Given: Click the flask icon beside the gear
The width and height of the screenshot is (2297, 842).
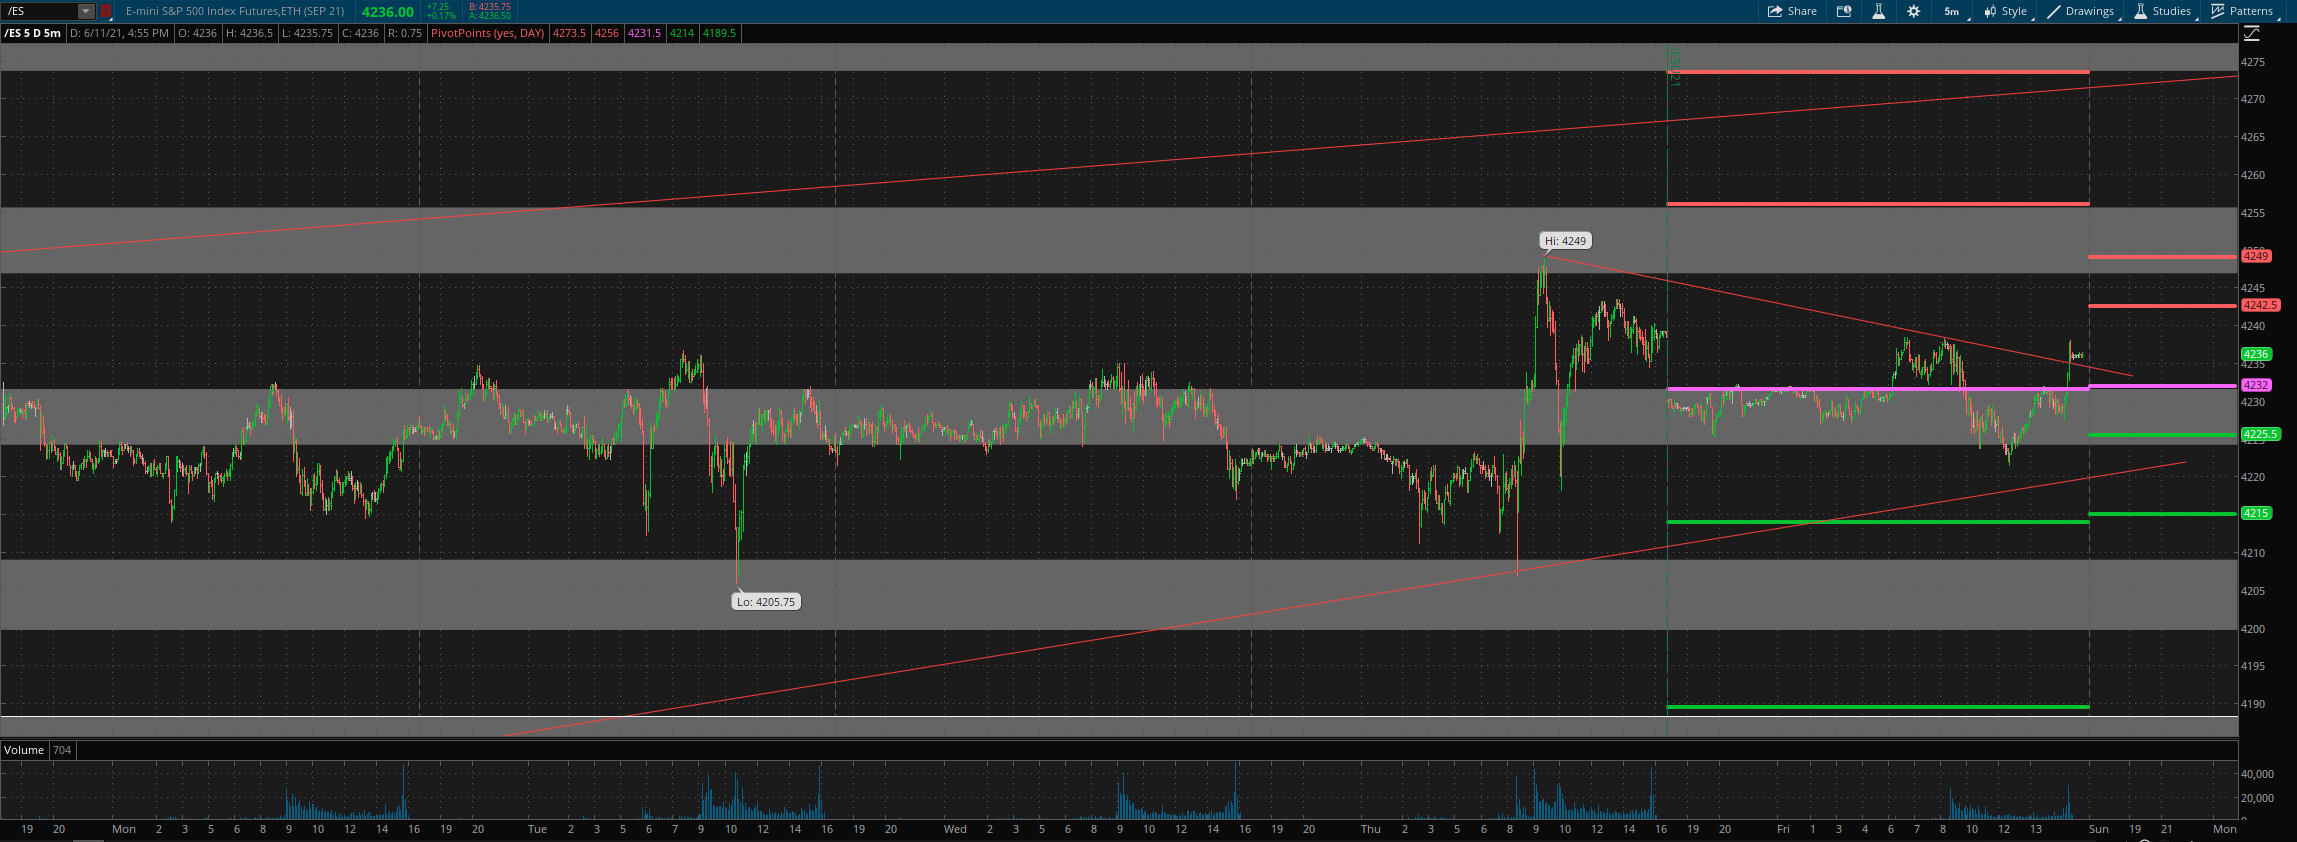Looking at the screenshot, I should point(1879,11).
